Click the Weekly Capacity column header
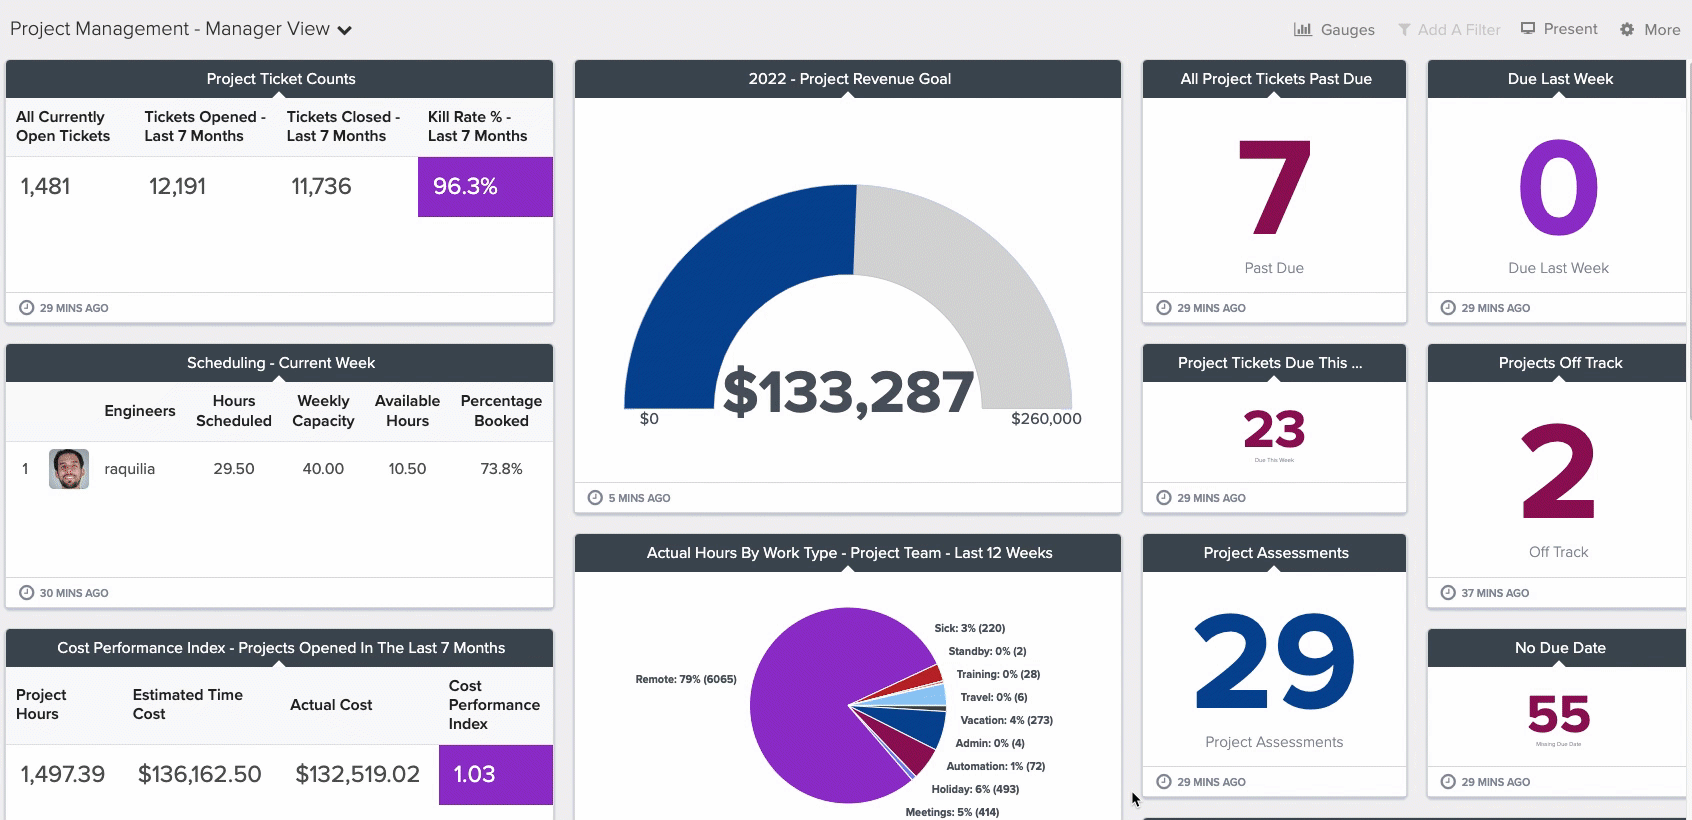The height and width of the screenshot is (820, 1692). point(323,411)
